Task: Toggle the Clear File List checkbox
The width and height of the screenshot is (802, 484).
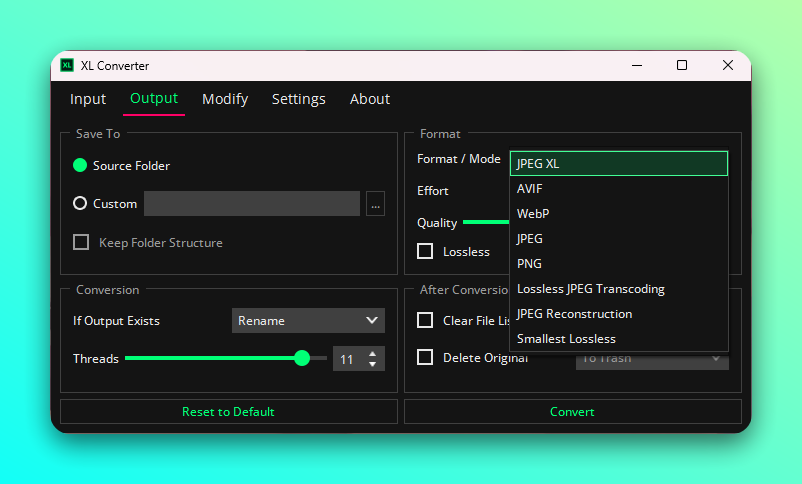Action: [425, 321]
